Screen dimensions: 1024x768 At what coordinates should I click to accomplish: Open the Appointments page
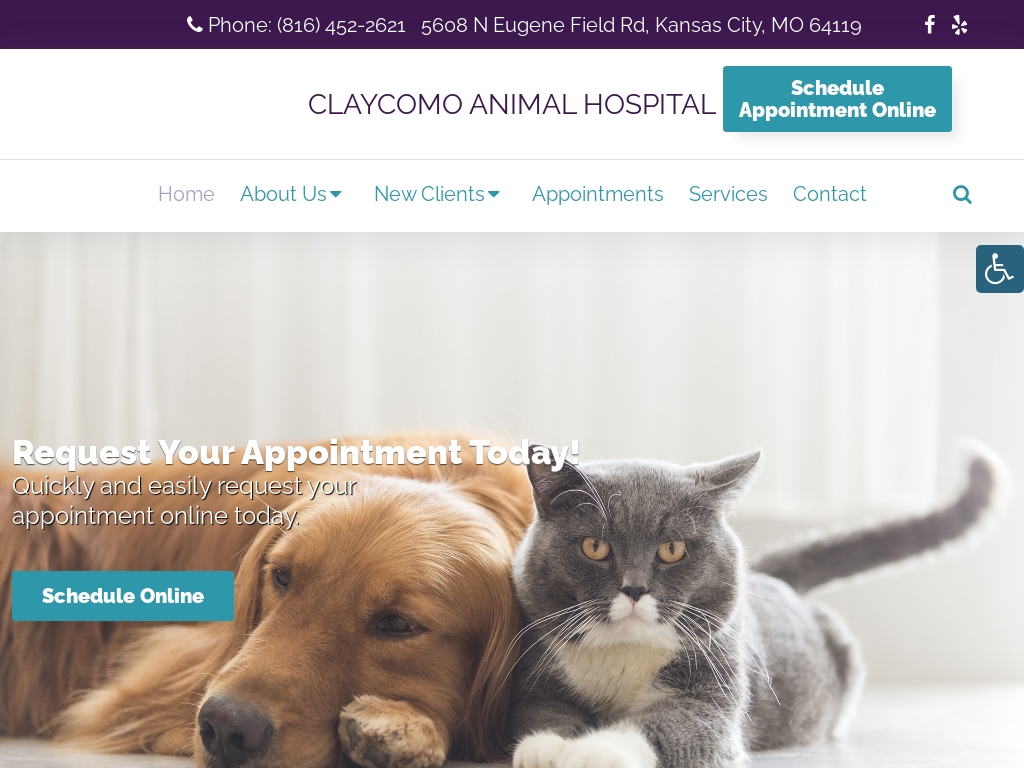pyautogui.click(x=598, y=194)
